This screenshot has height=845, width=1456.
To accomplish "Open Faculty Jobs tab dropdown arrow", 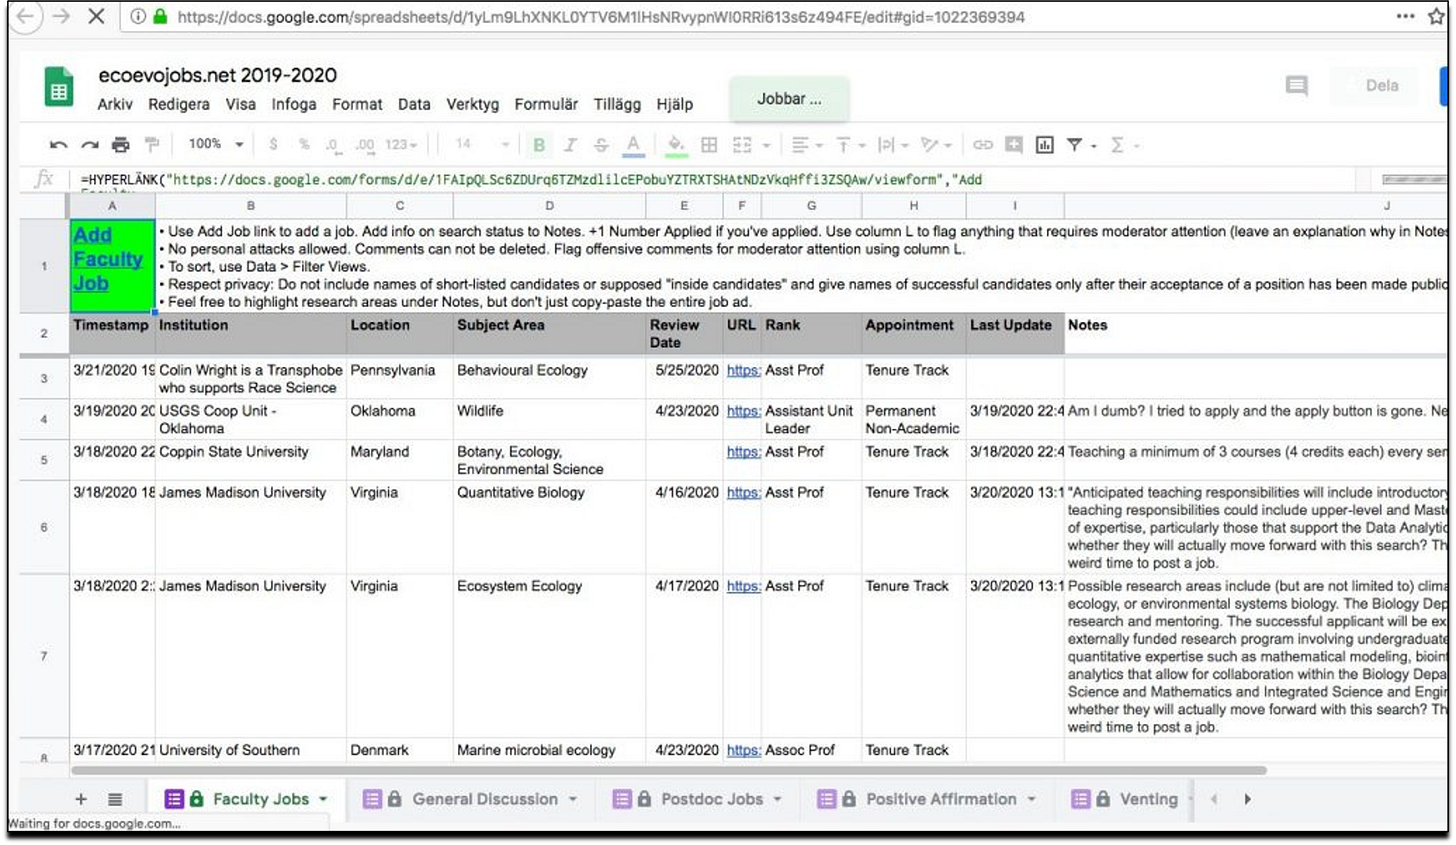I will coord(323,800).
